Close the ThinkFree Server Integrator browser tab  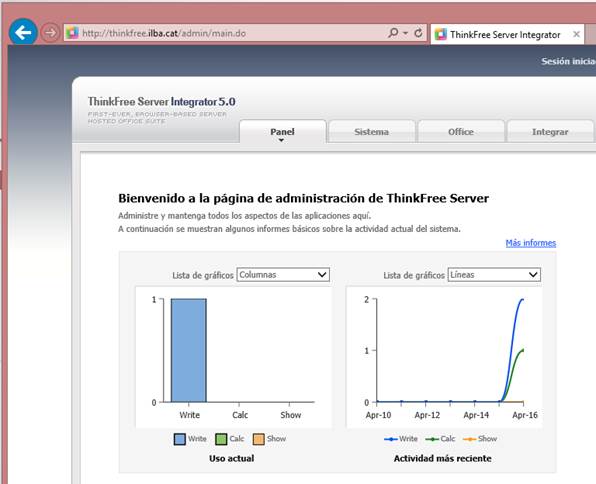click(x=576, y=34)
